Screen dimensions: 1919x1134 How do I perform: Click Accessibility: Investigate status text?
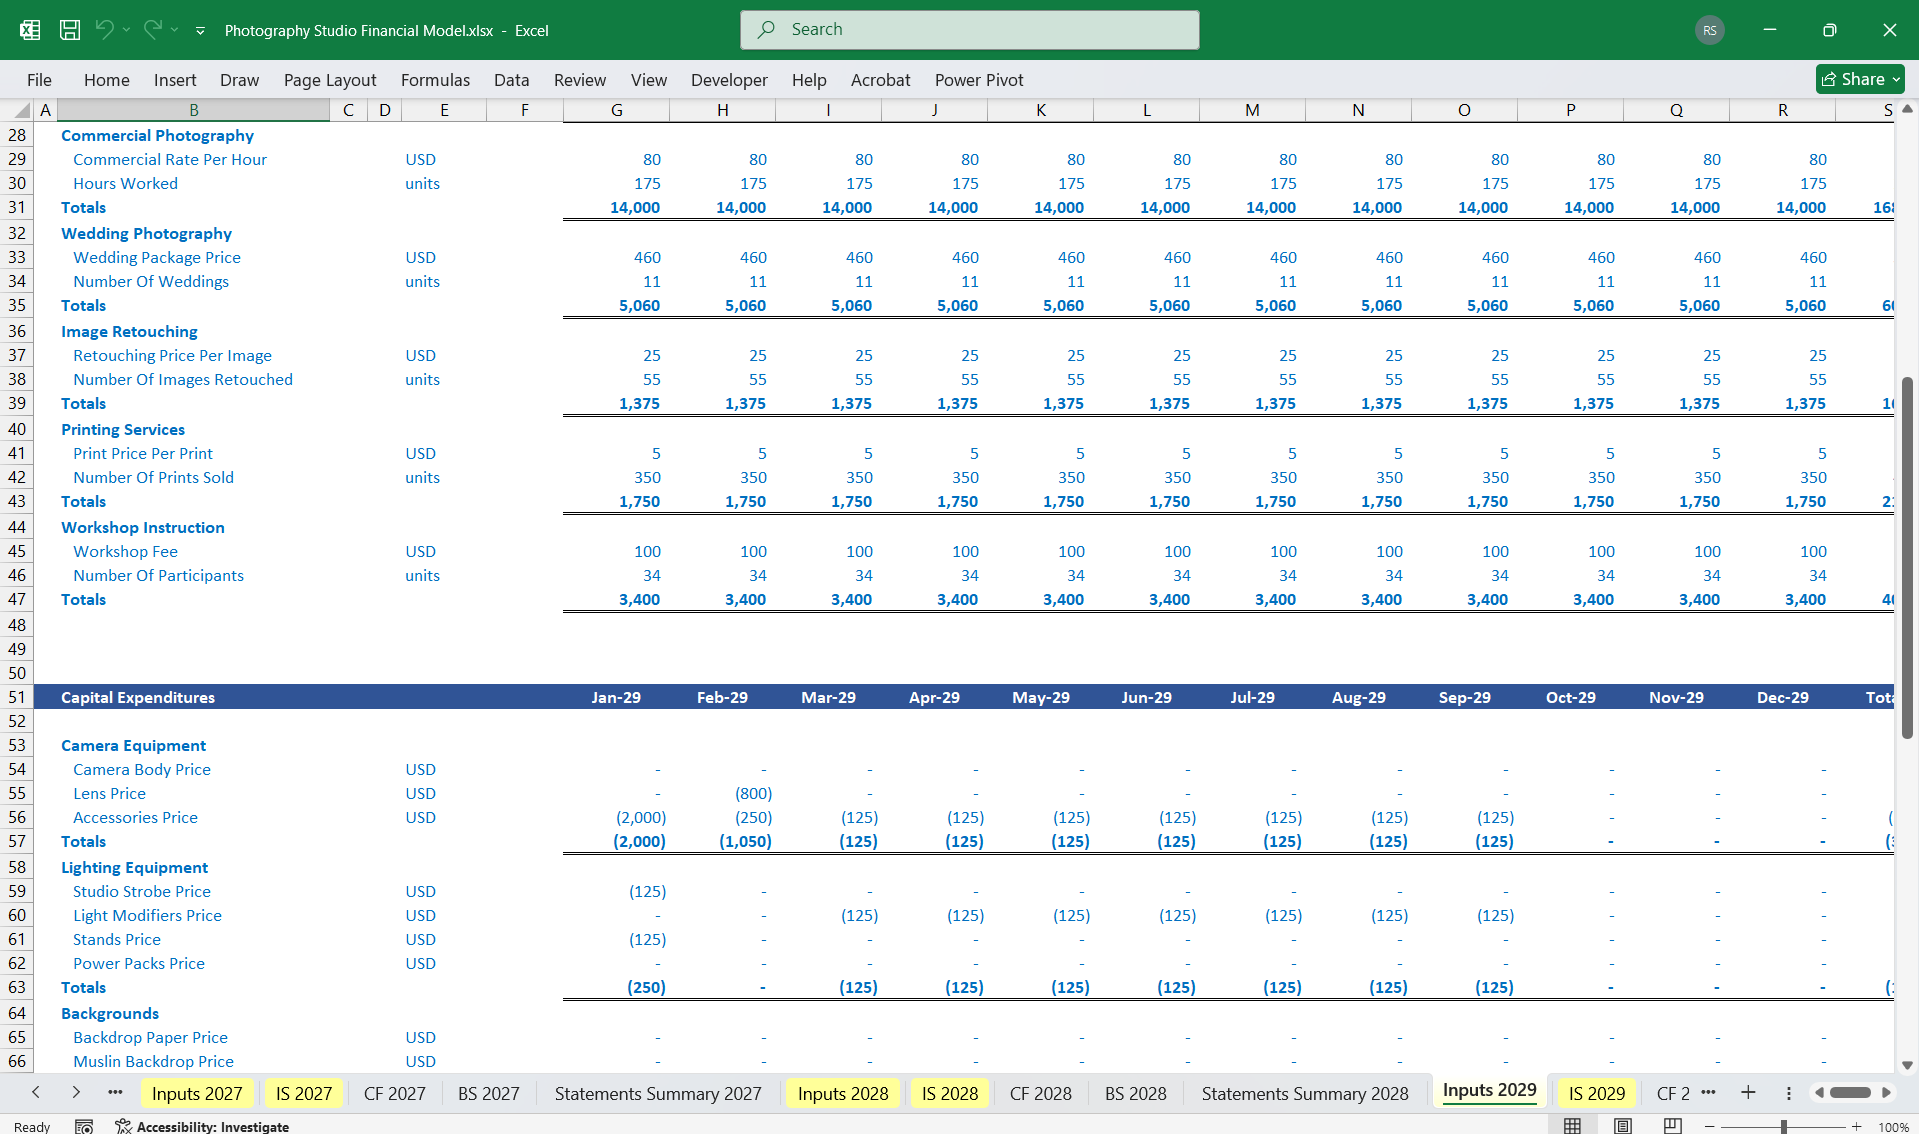[x=202, y=1126]
